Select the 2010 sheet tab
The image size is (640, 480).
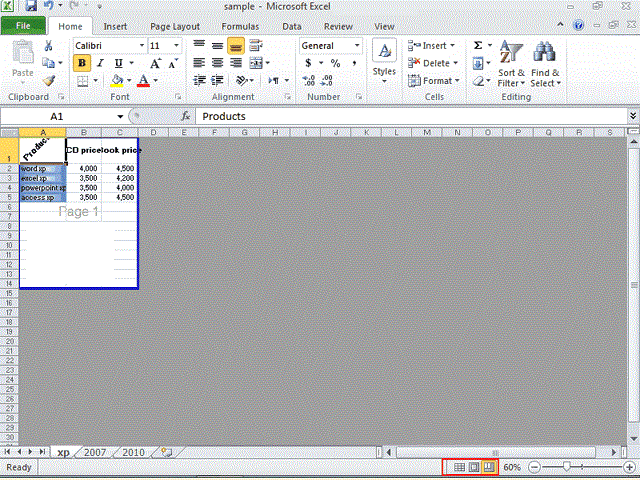click(x=133, y=452)
